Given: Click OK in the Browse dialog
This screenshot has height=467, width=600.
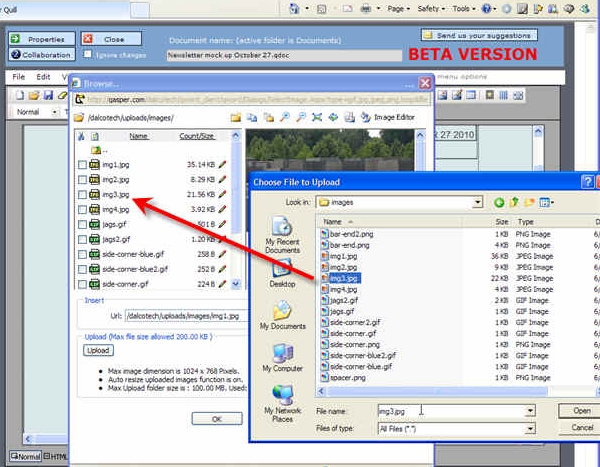Looking at the screenshot, I should click(217, 419).
